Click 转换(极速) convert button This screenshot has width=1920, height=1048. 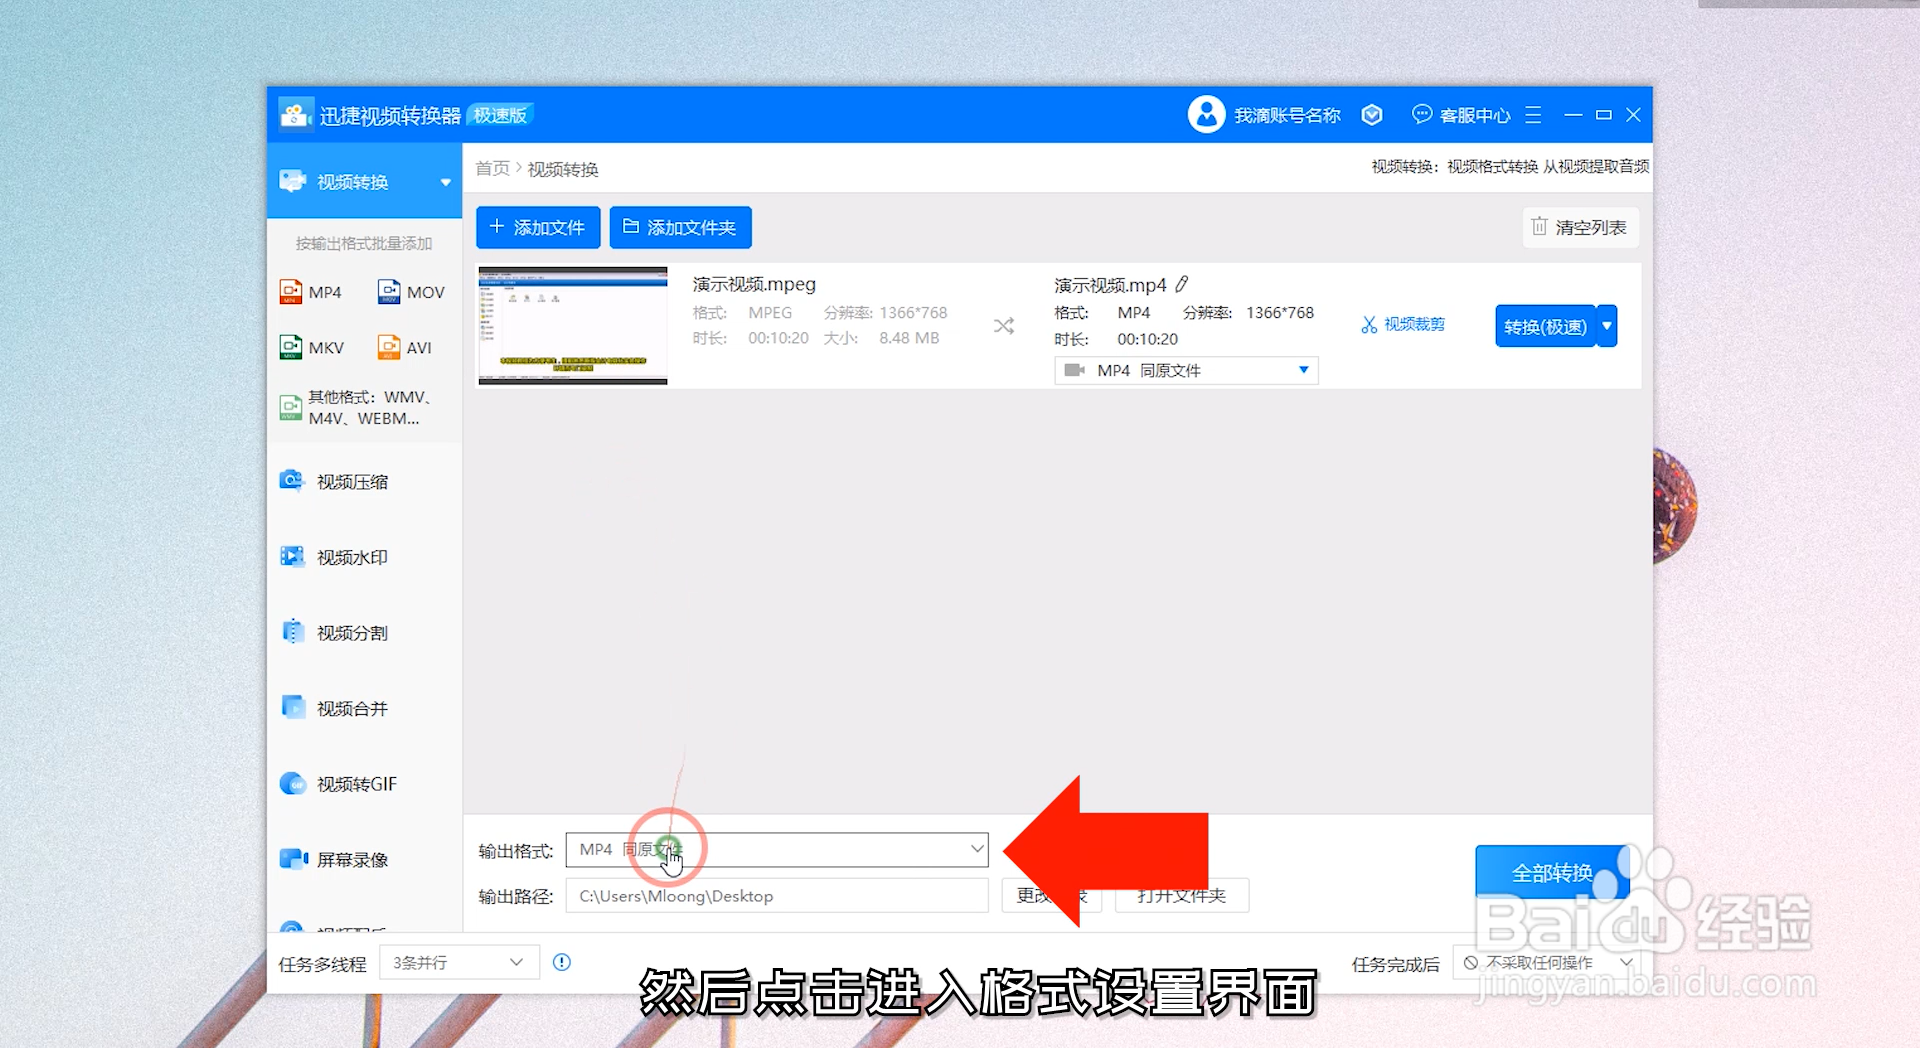pos(1545,326)
